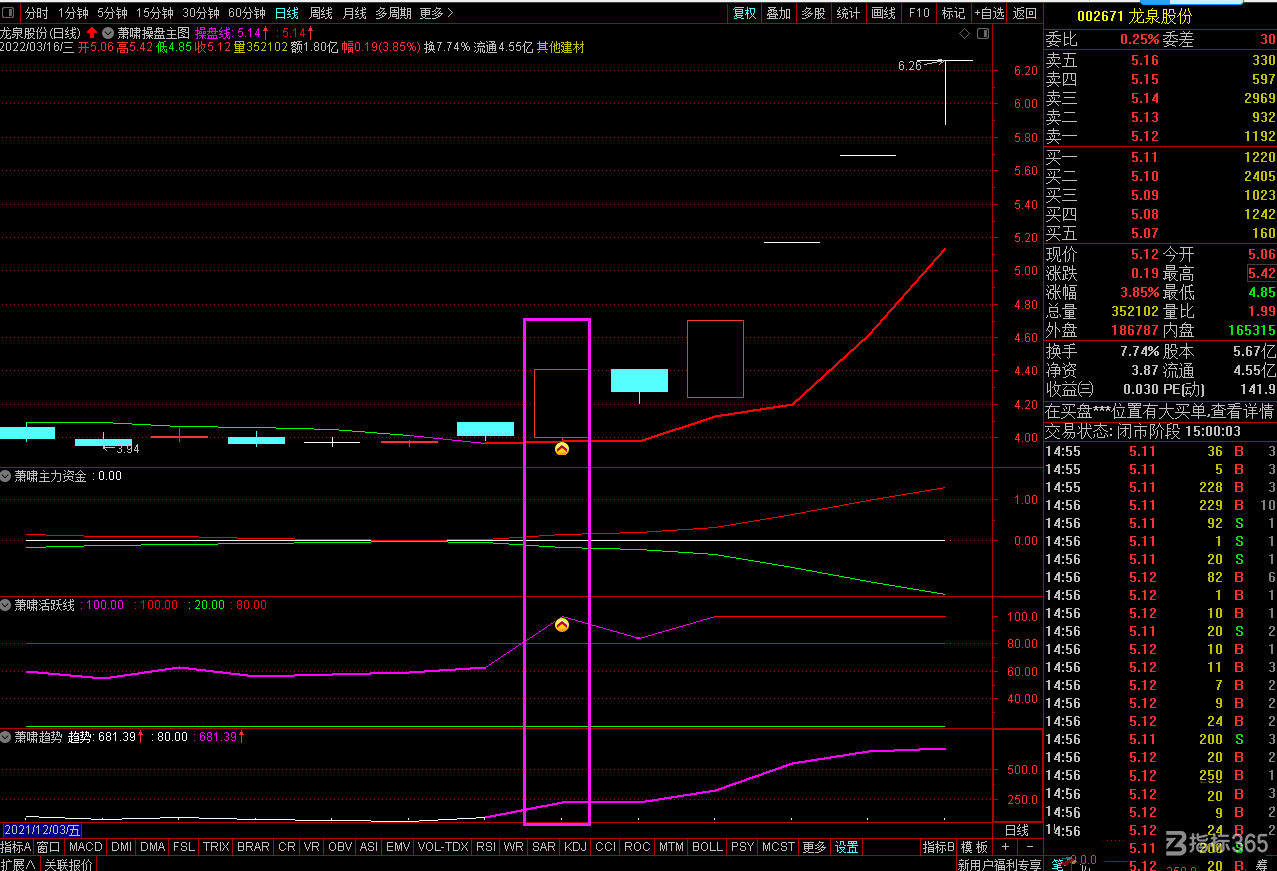Screen dimensions: 1277x871
Task: Open the 画线 drawing tools
Action: 883,13
